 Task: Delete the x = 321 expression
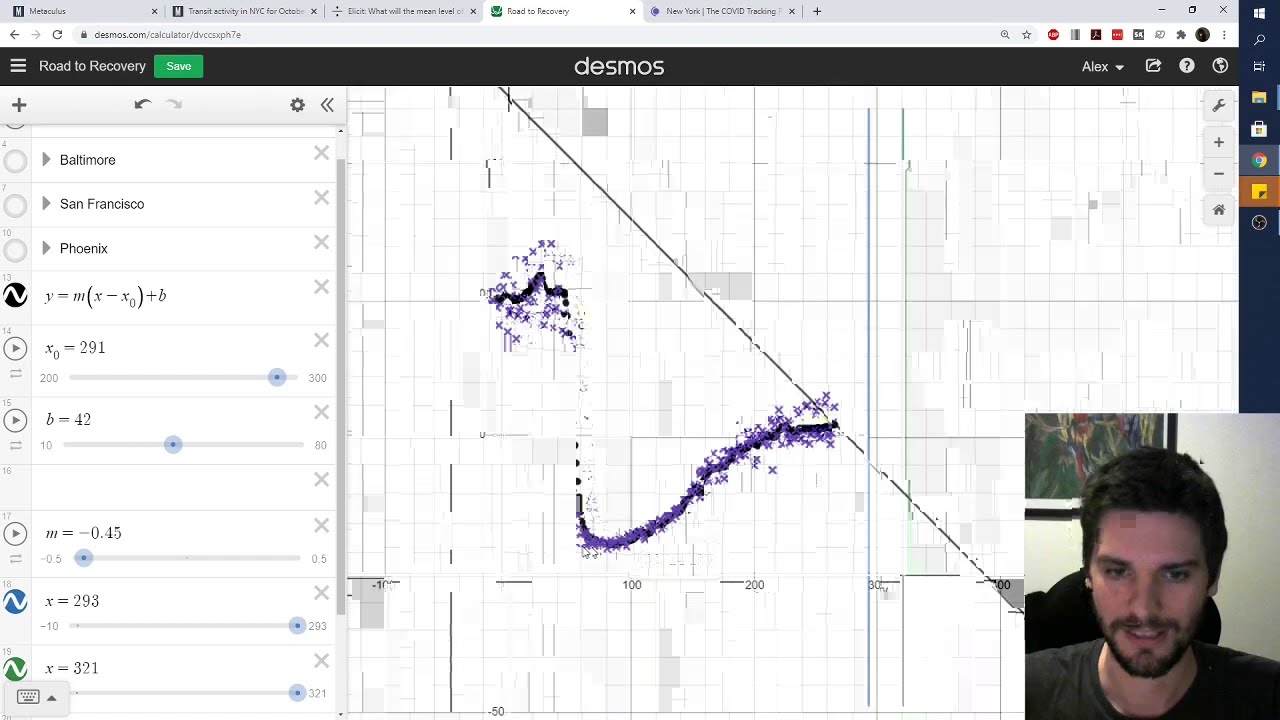[x=321, y=660]
